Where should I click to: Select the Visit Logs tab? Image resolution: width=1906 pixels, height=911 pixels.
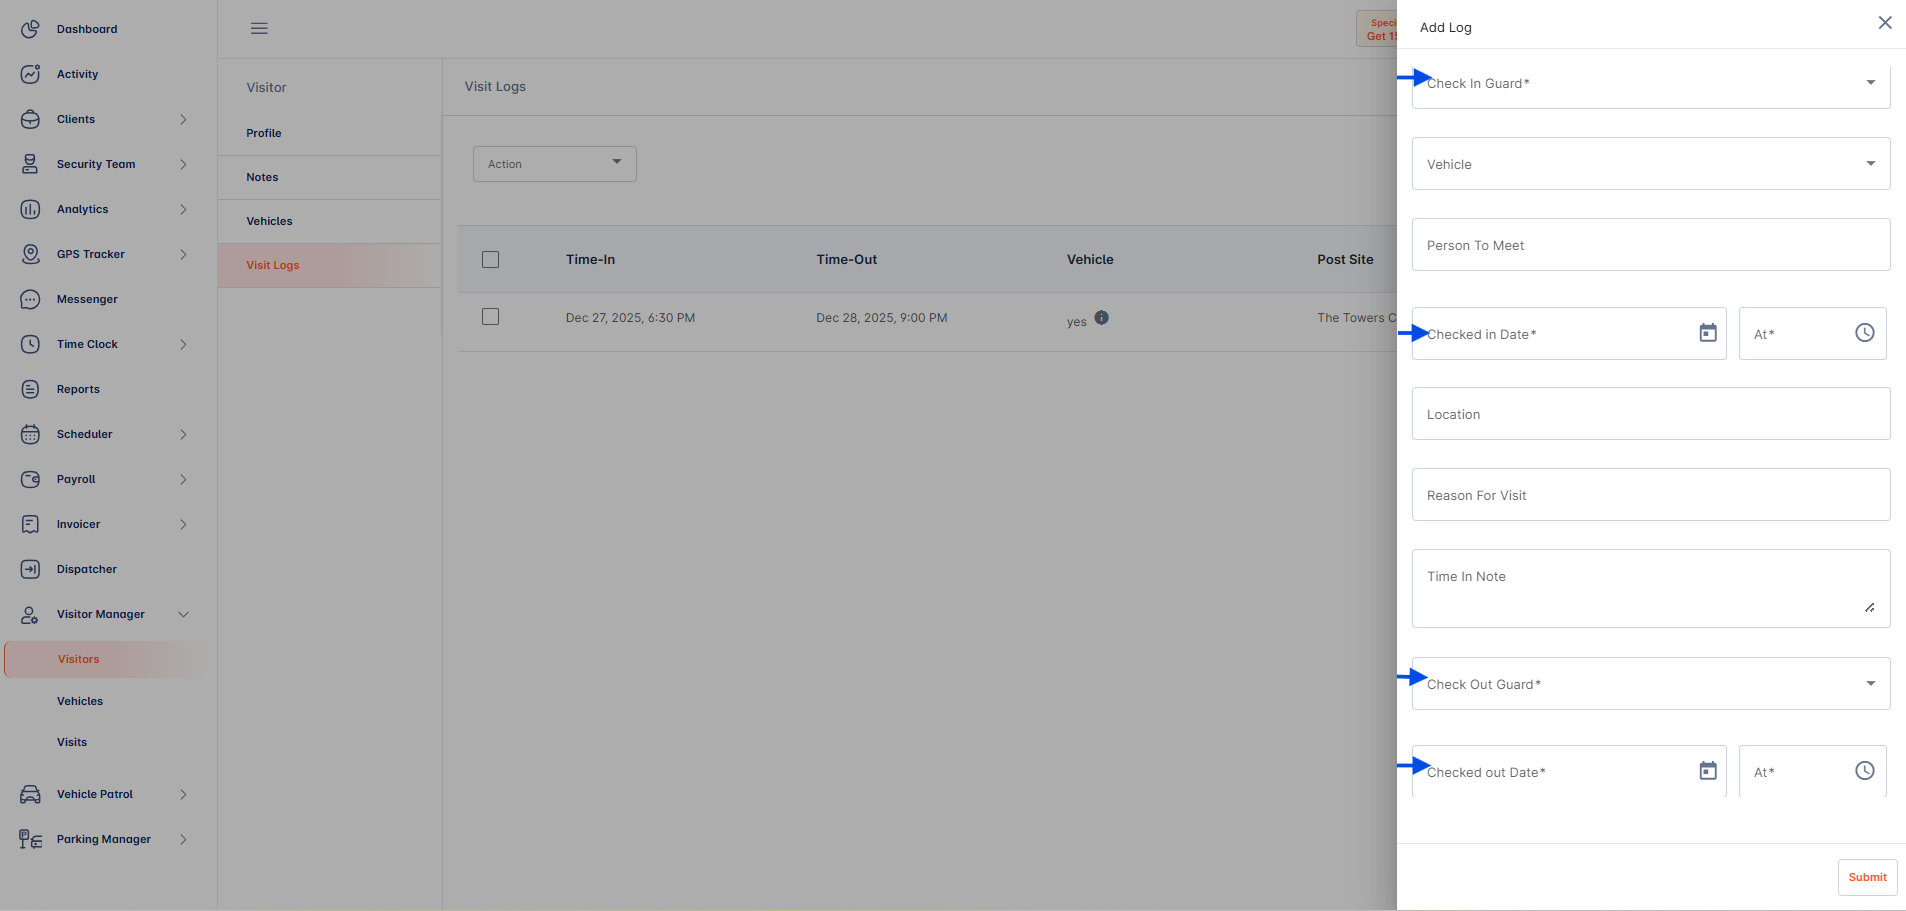[x=330, y=265]
